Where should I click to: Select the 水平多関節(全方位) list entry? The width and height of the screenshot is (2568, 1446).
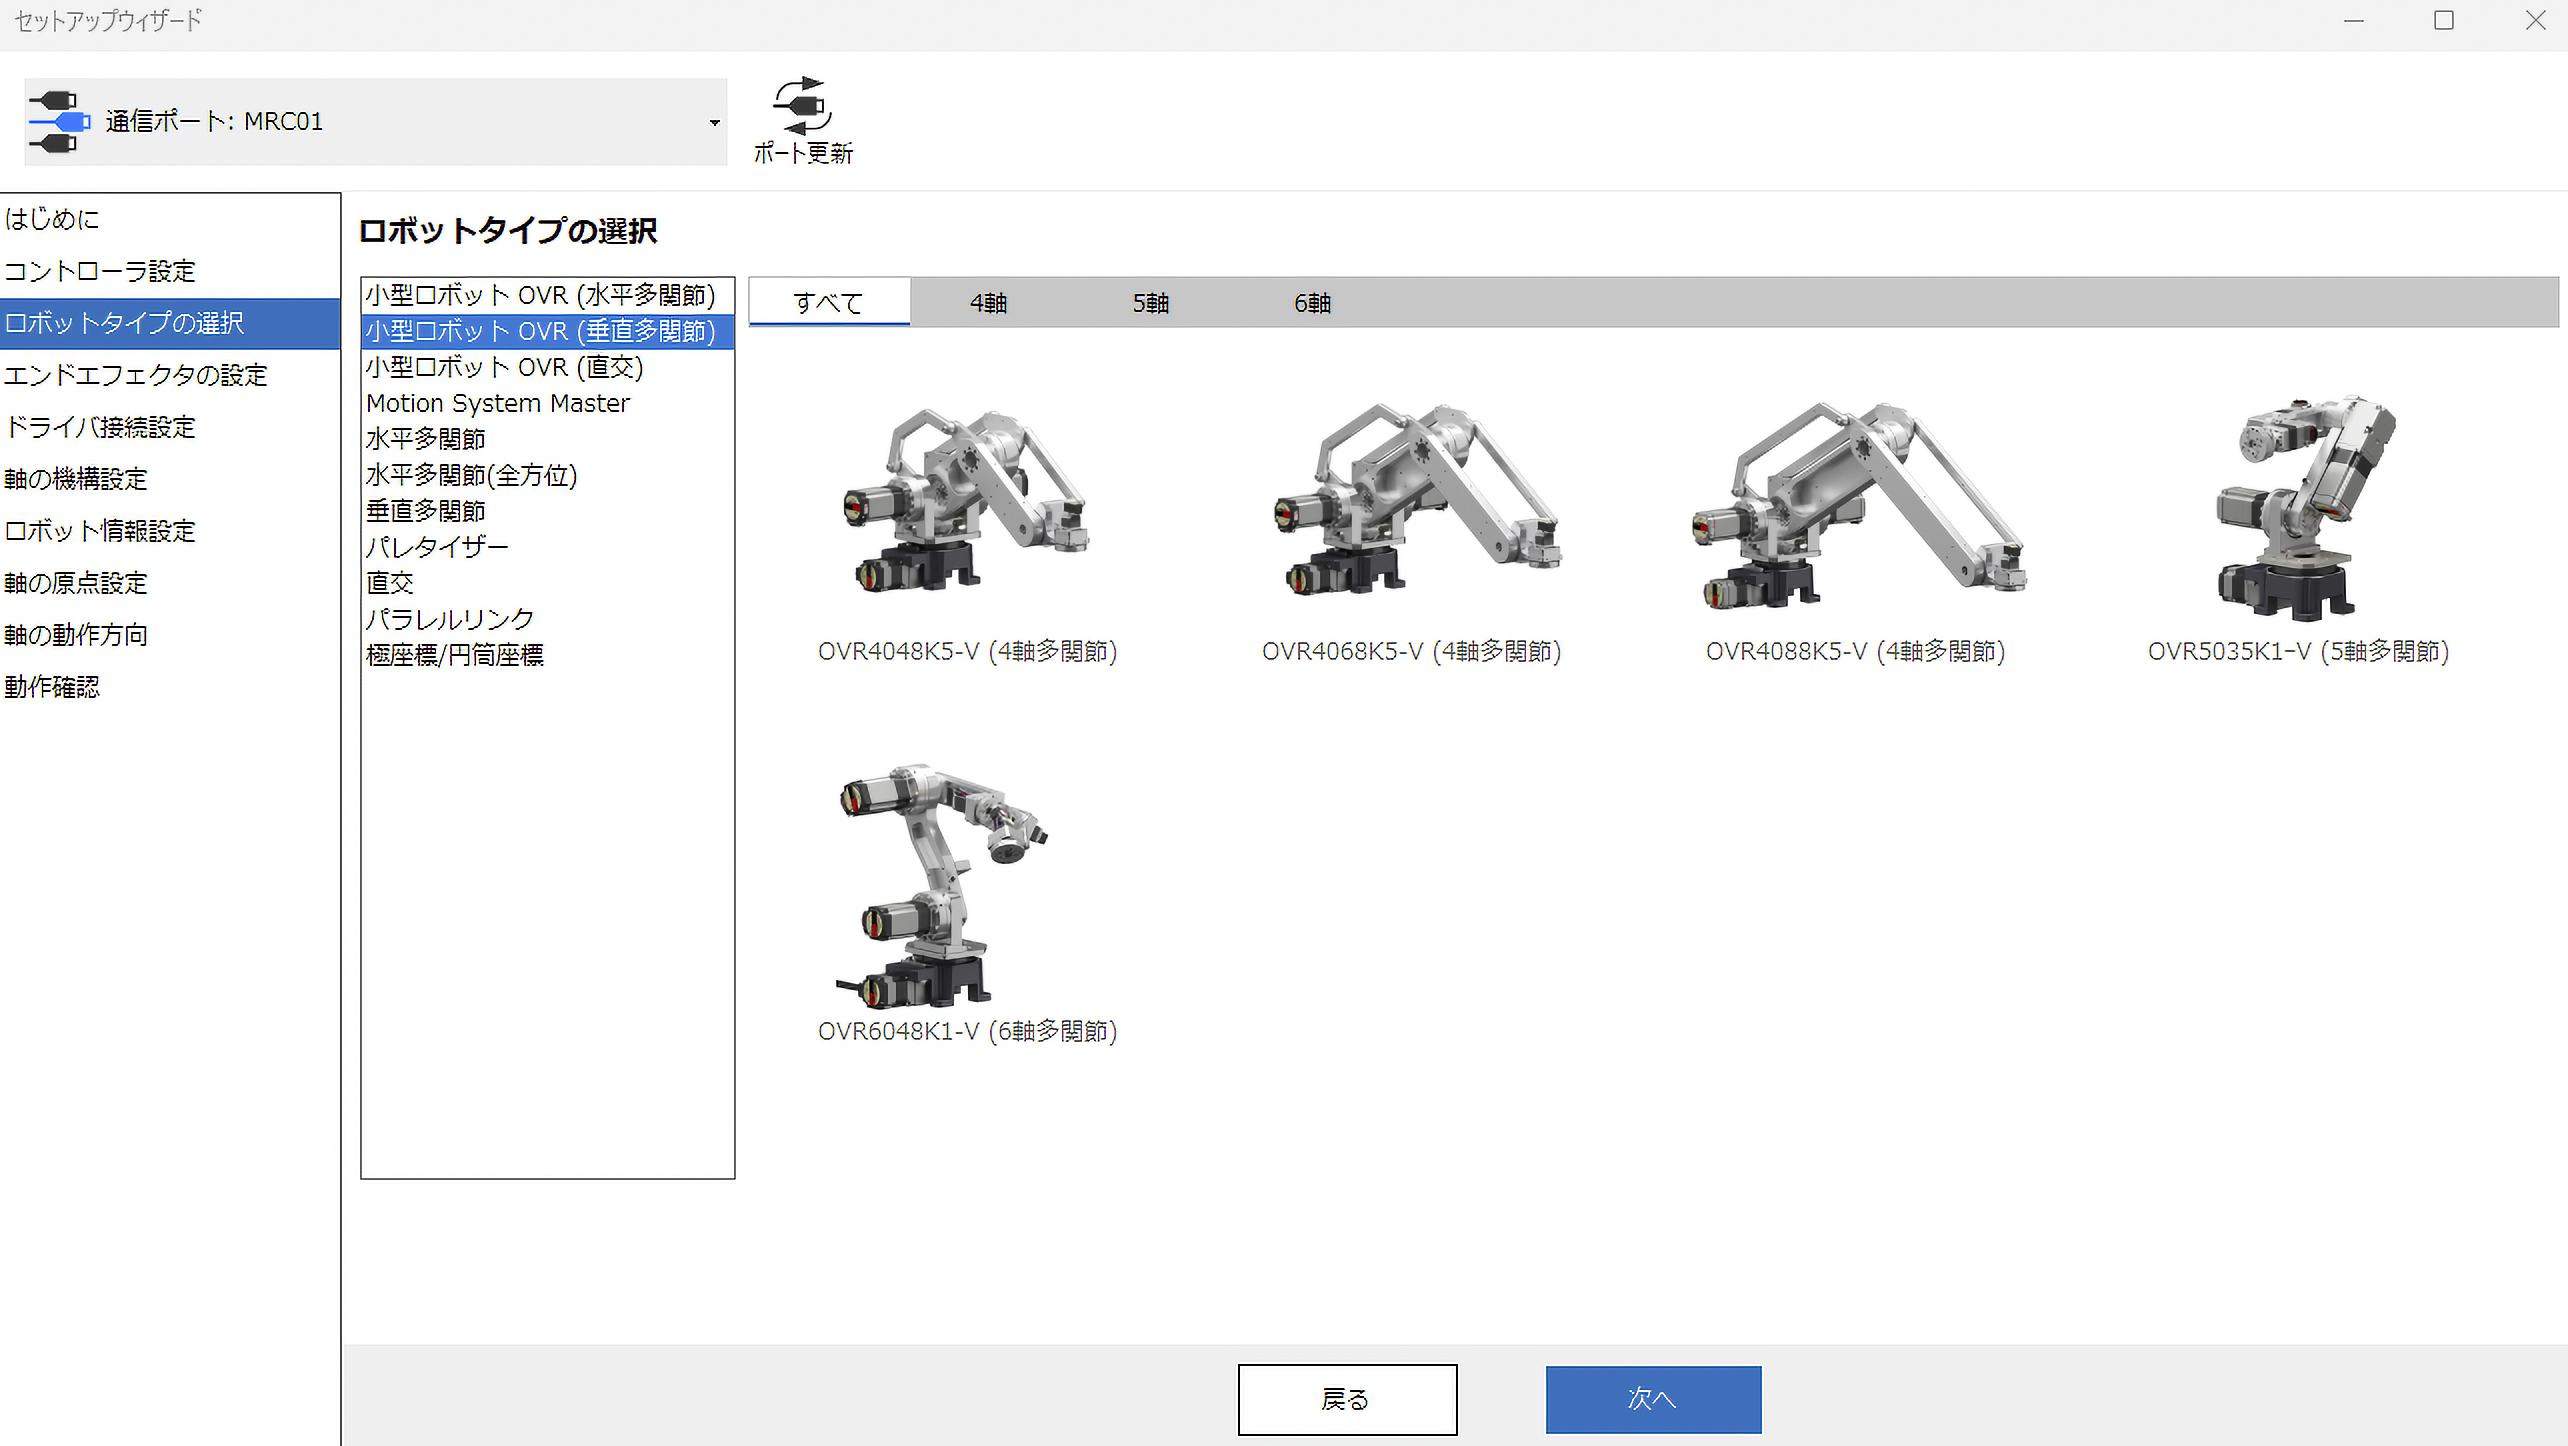(547, 475)
